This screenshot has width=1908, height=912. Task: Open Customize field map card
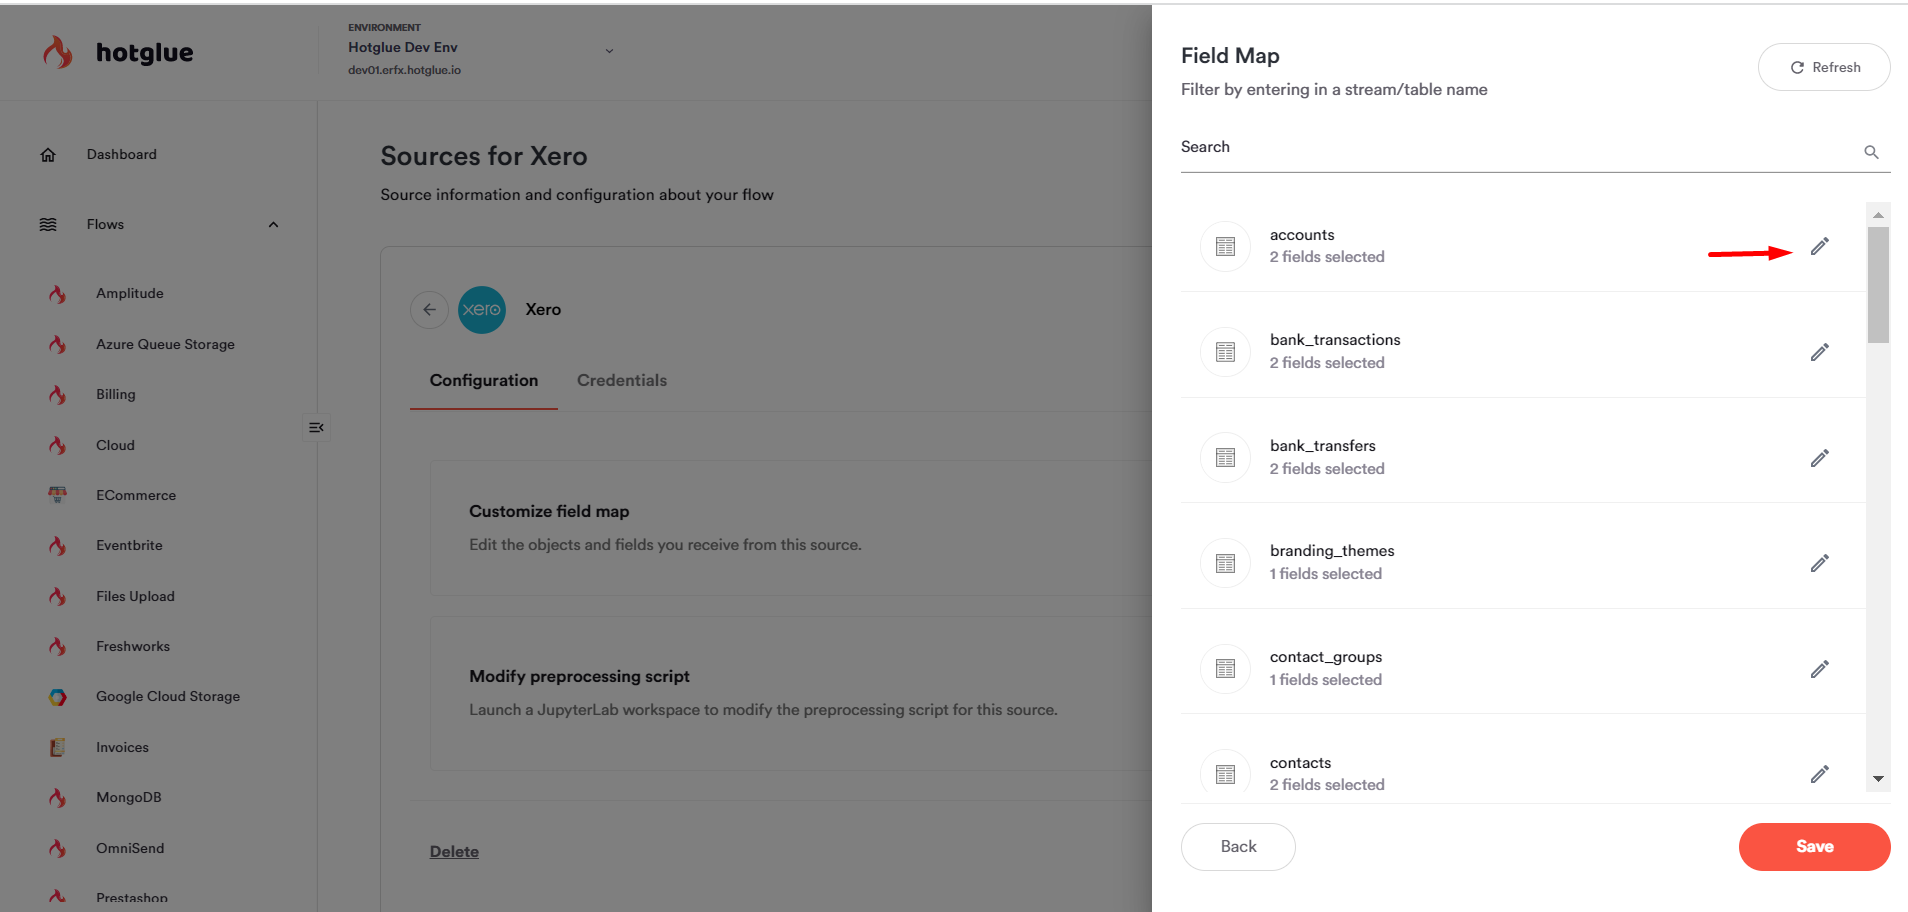tap(790, 528)
